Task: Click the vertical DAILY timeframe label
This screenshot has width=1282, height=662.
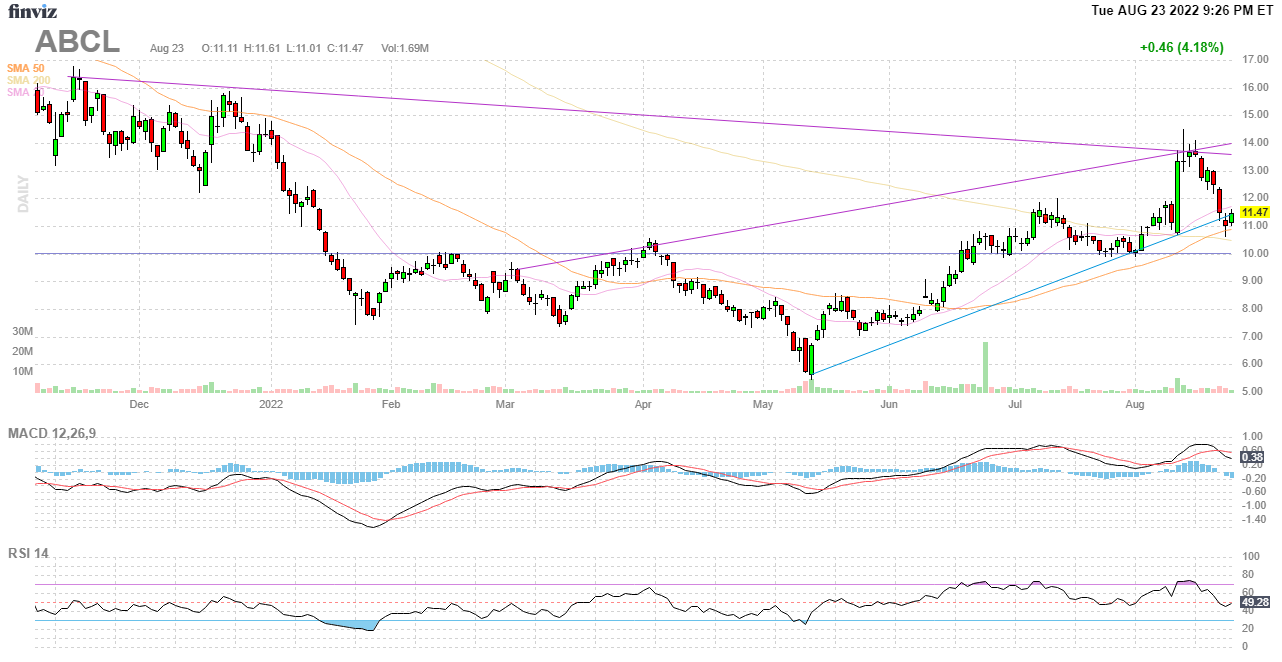Action: (x=22, y=194)
